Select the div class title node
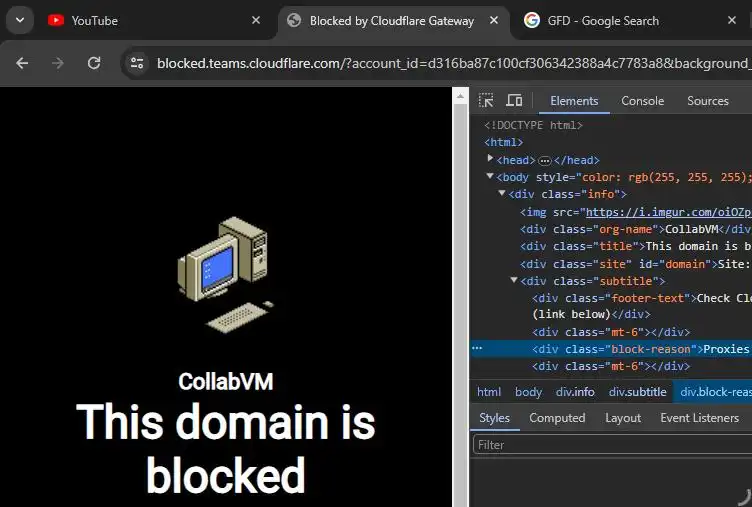The height and width of the screenshot is (507, 752). coord(636,246)
